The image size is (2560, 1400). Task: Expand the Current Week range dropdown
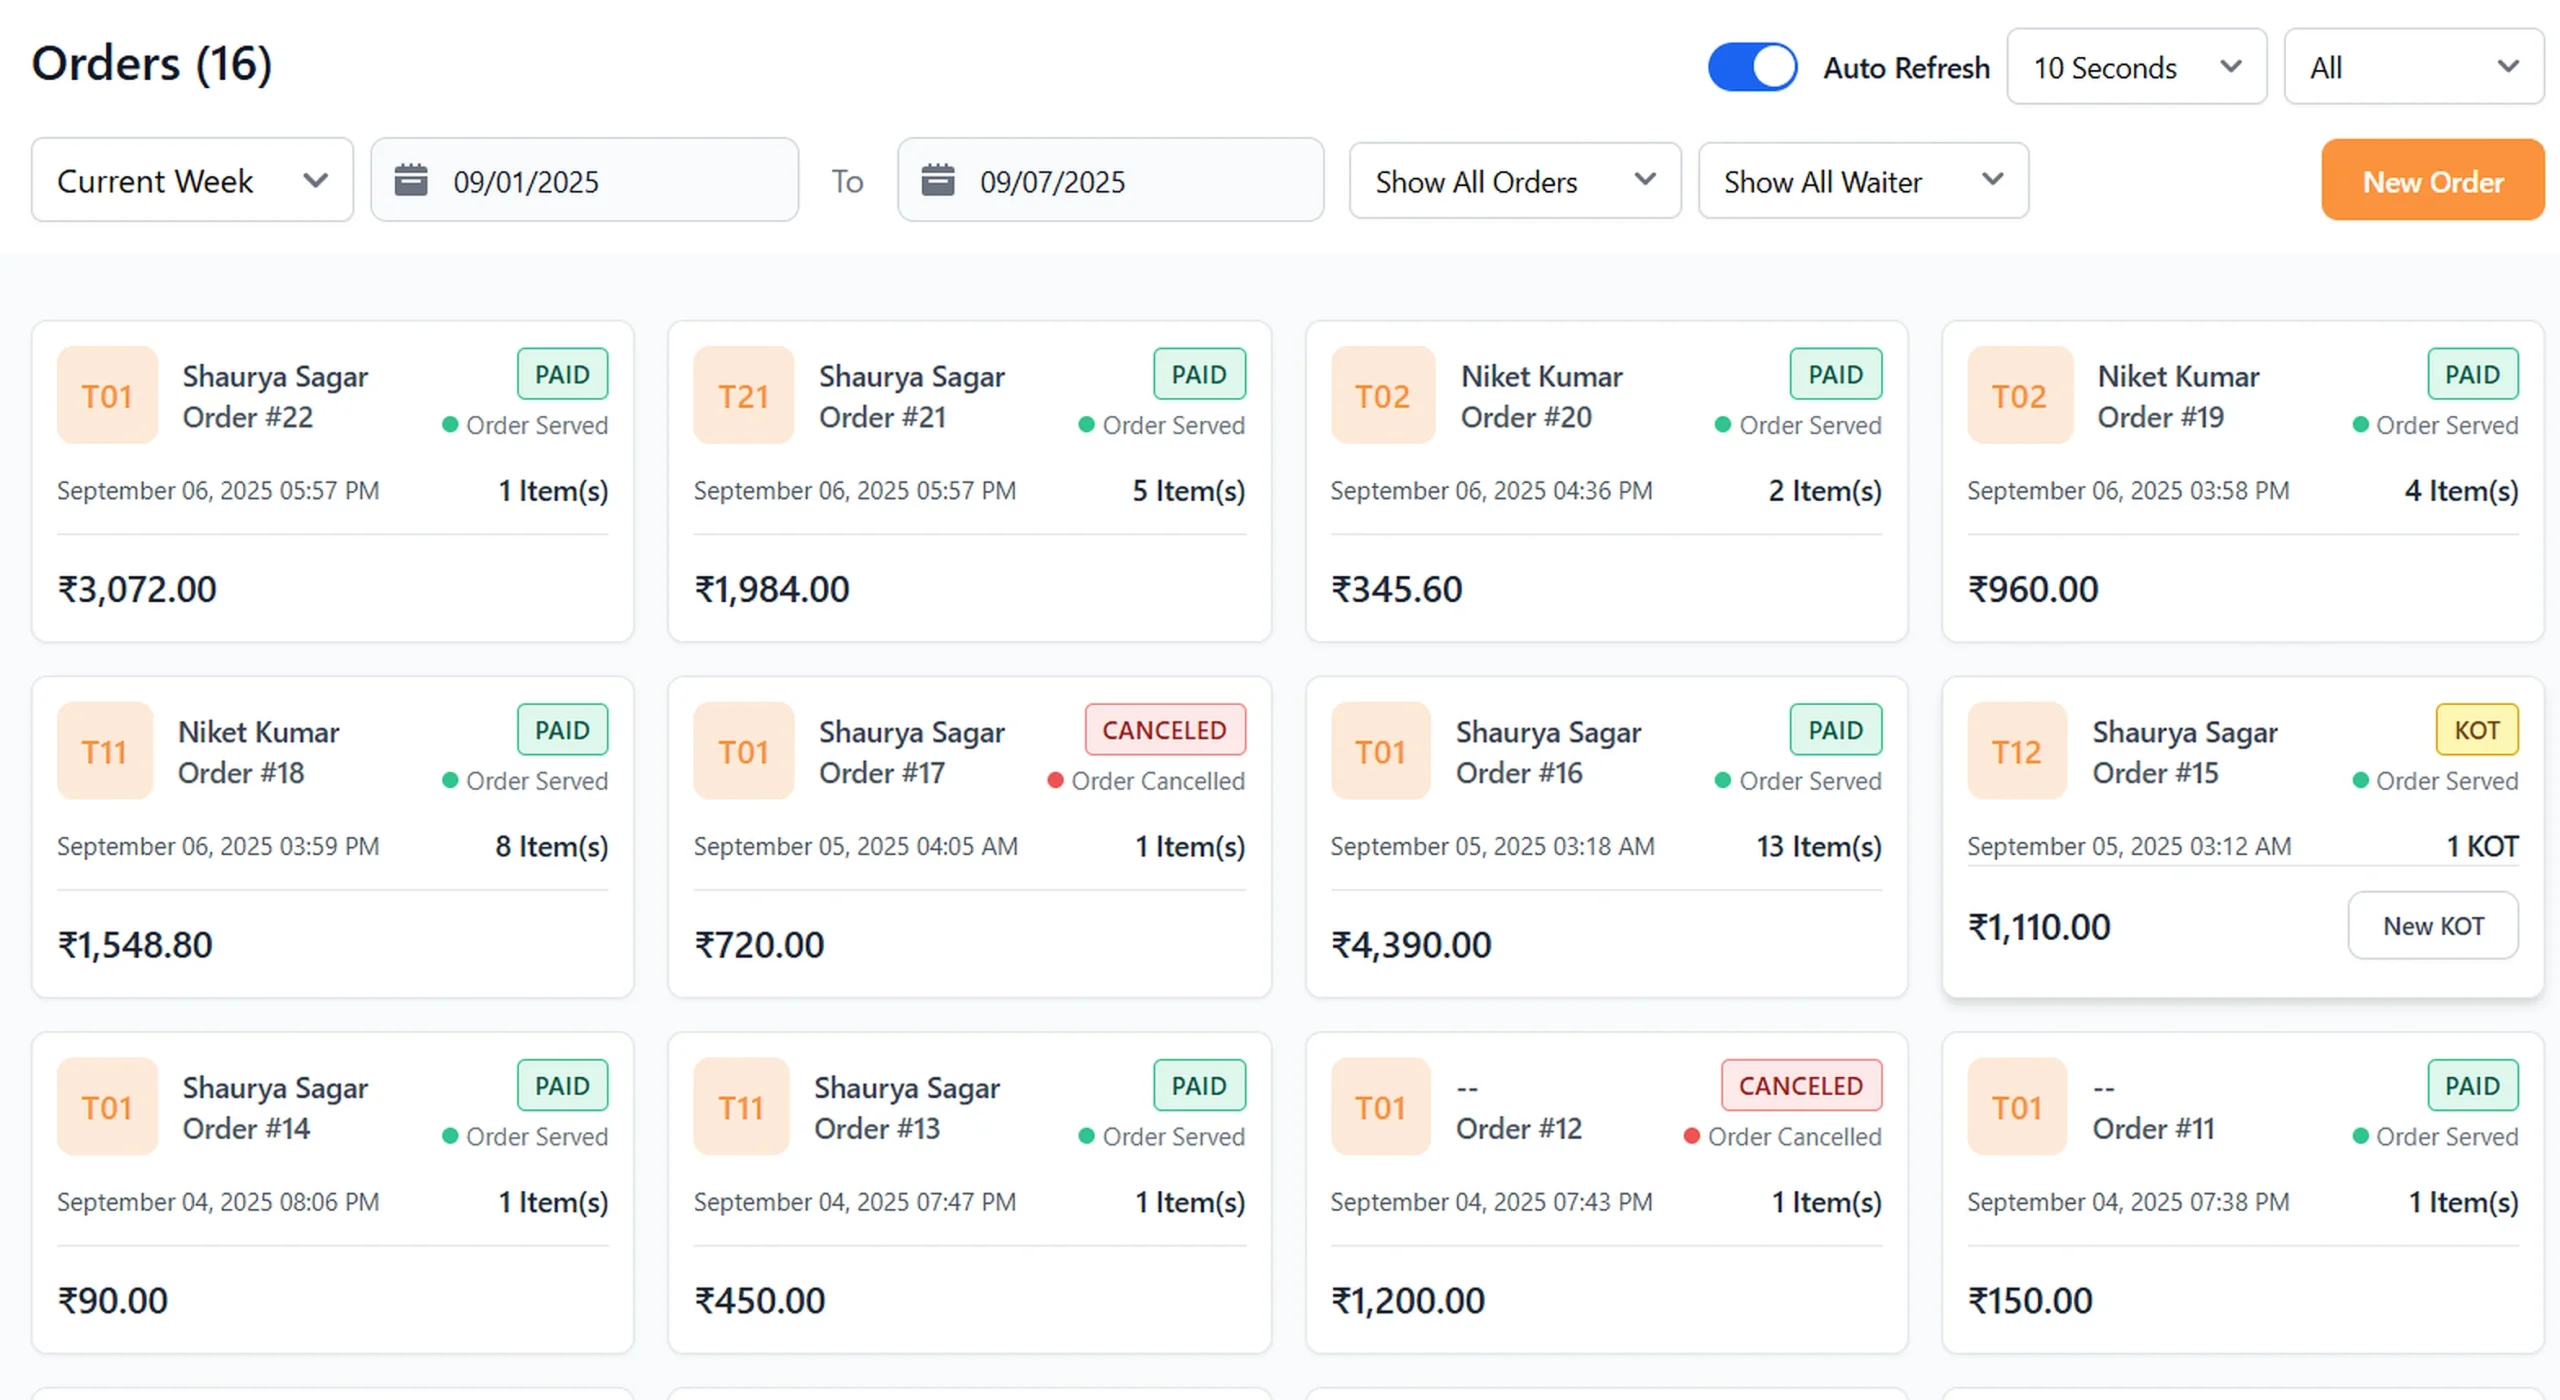[192, 181]
